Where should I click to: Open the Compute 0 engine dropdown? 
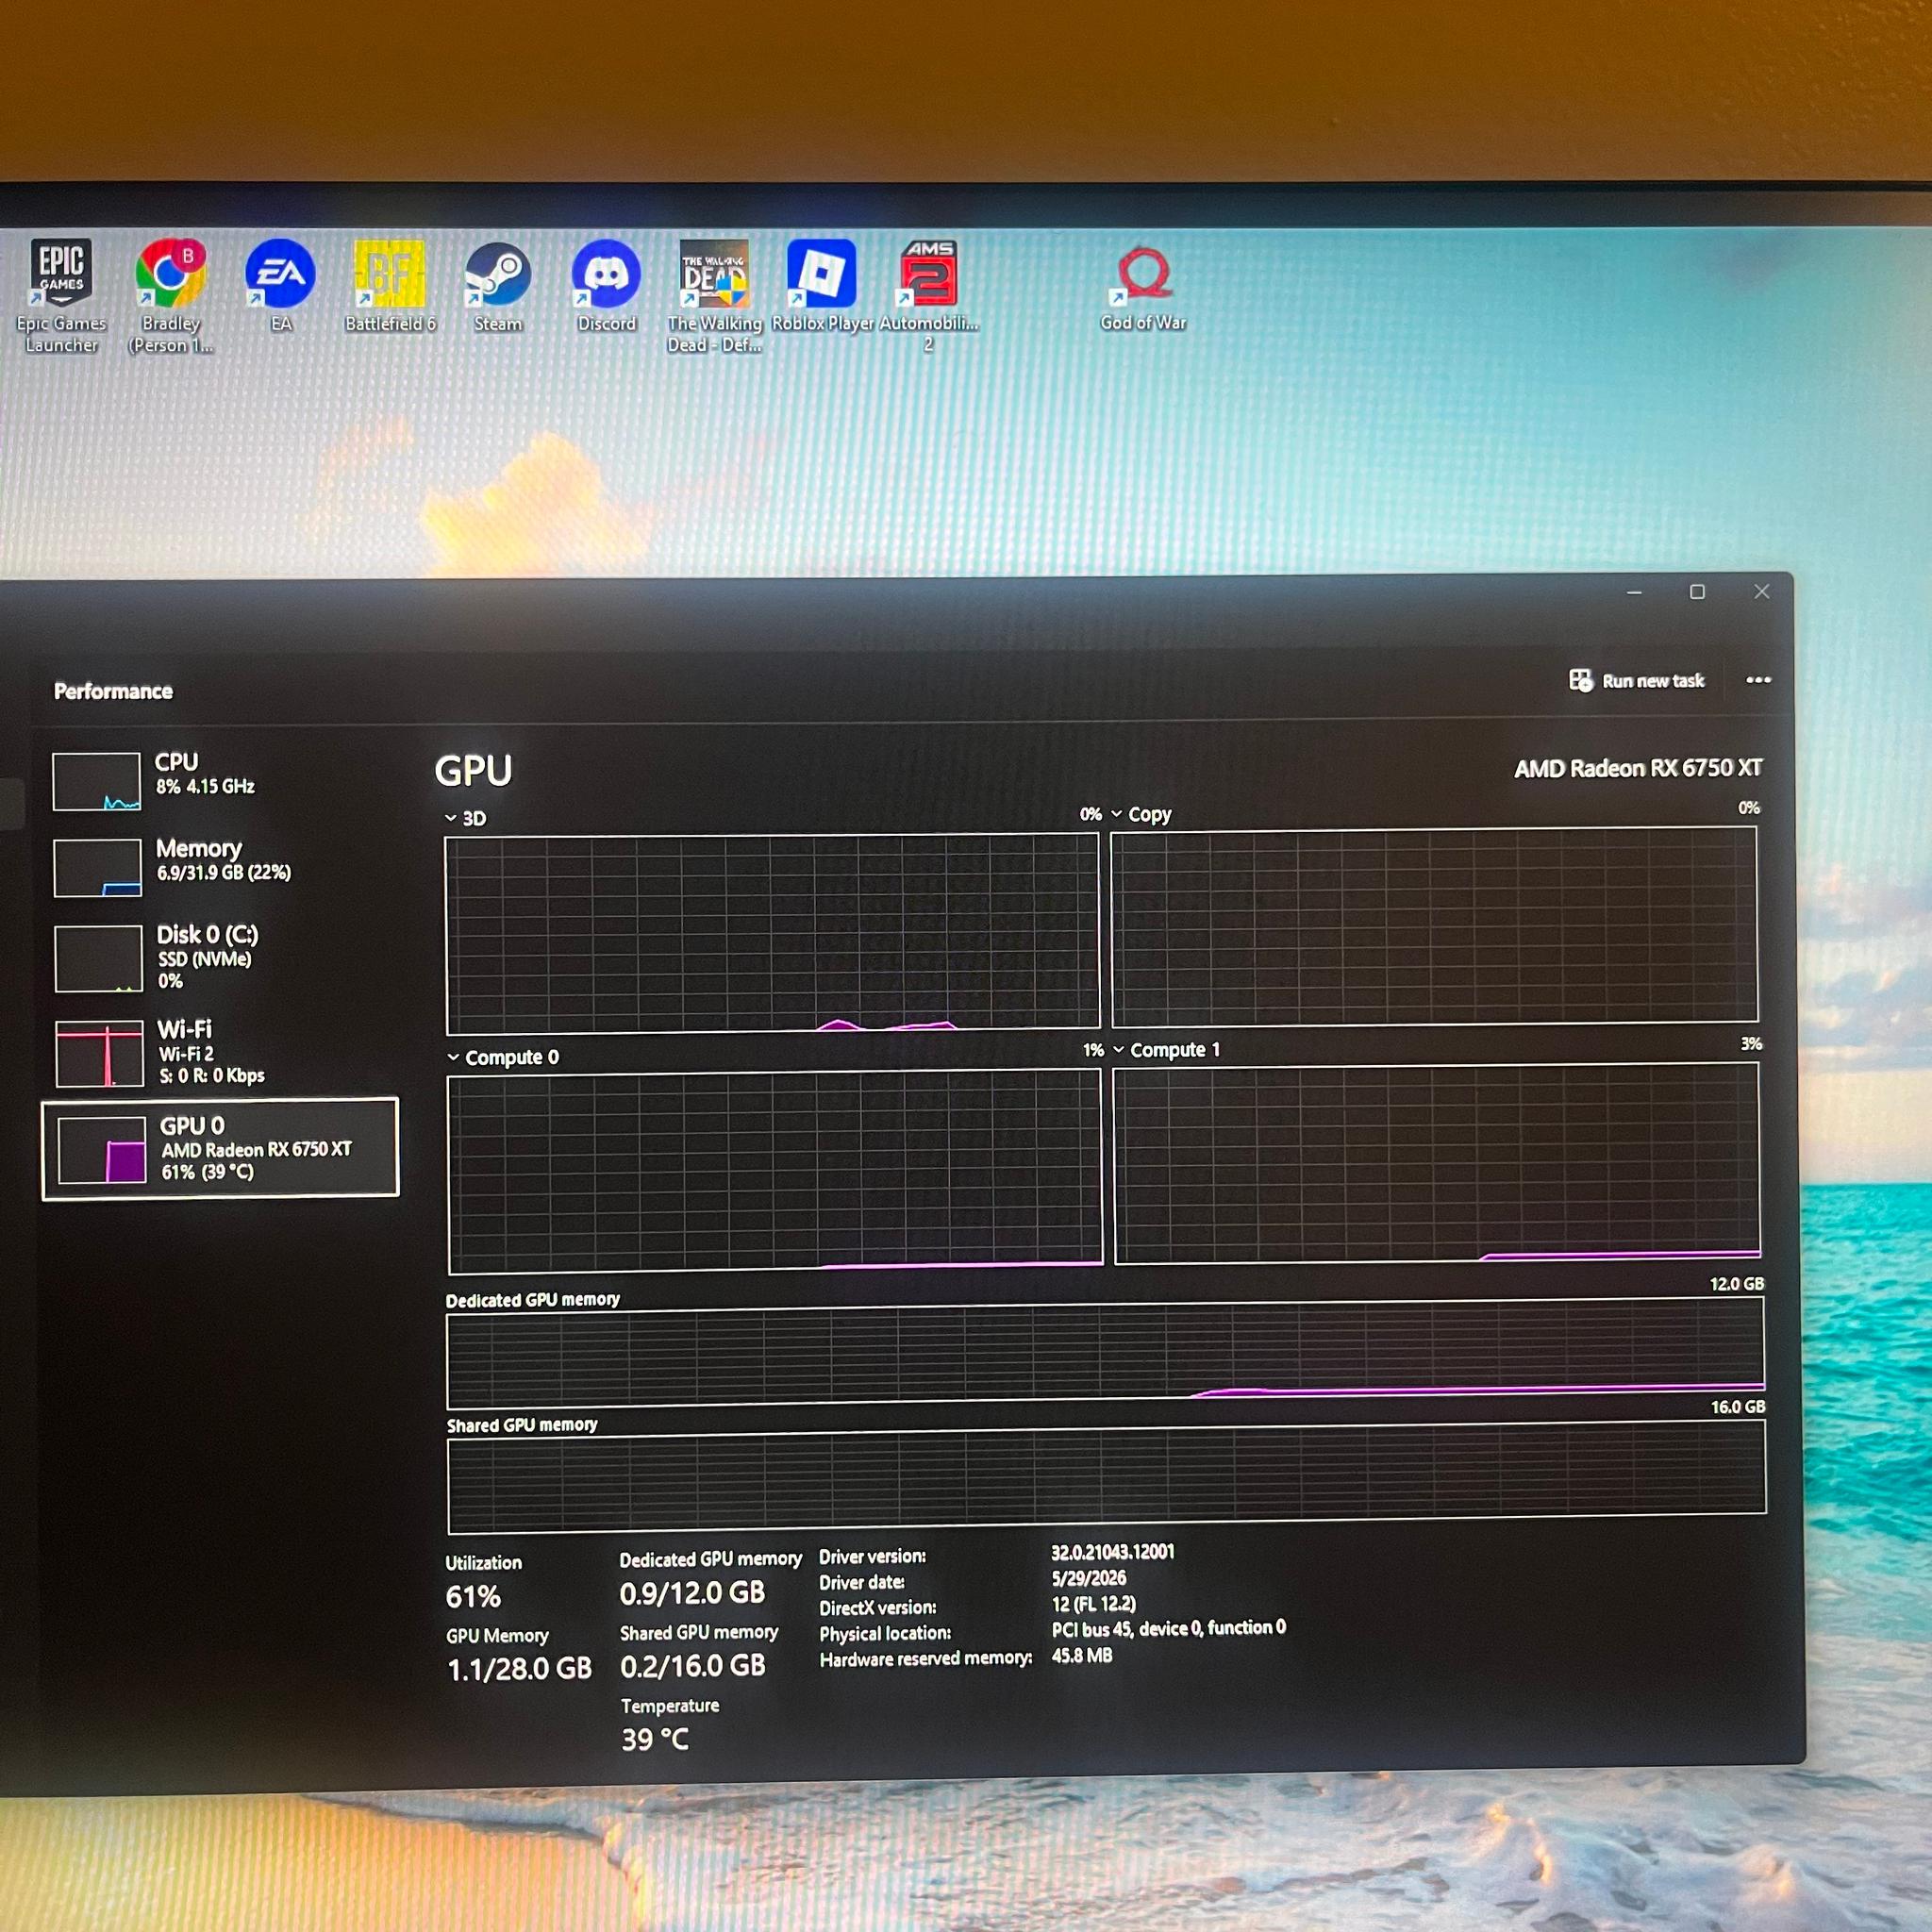point(453,1057)
